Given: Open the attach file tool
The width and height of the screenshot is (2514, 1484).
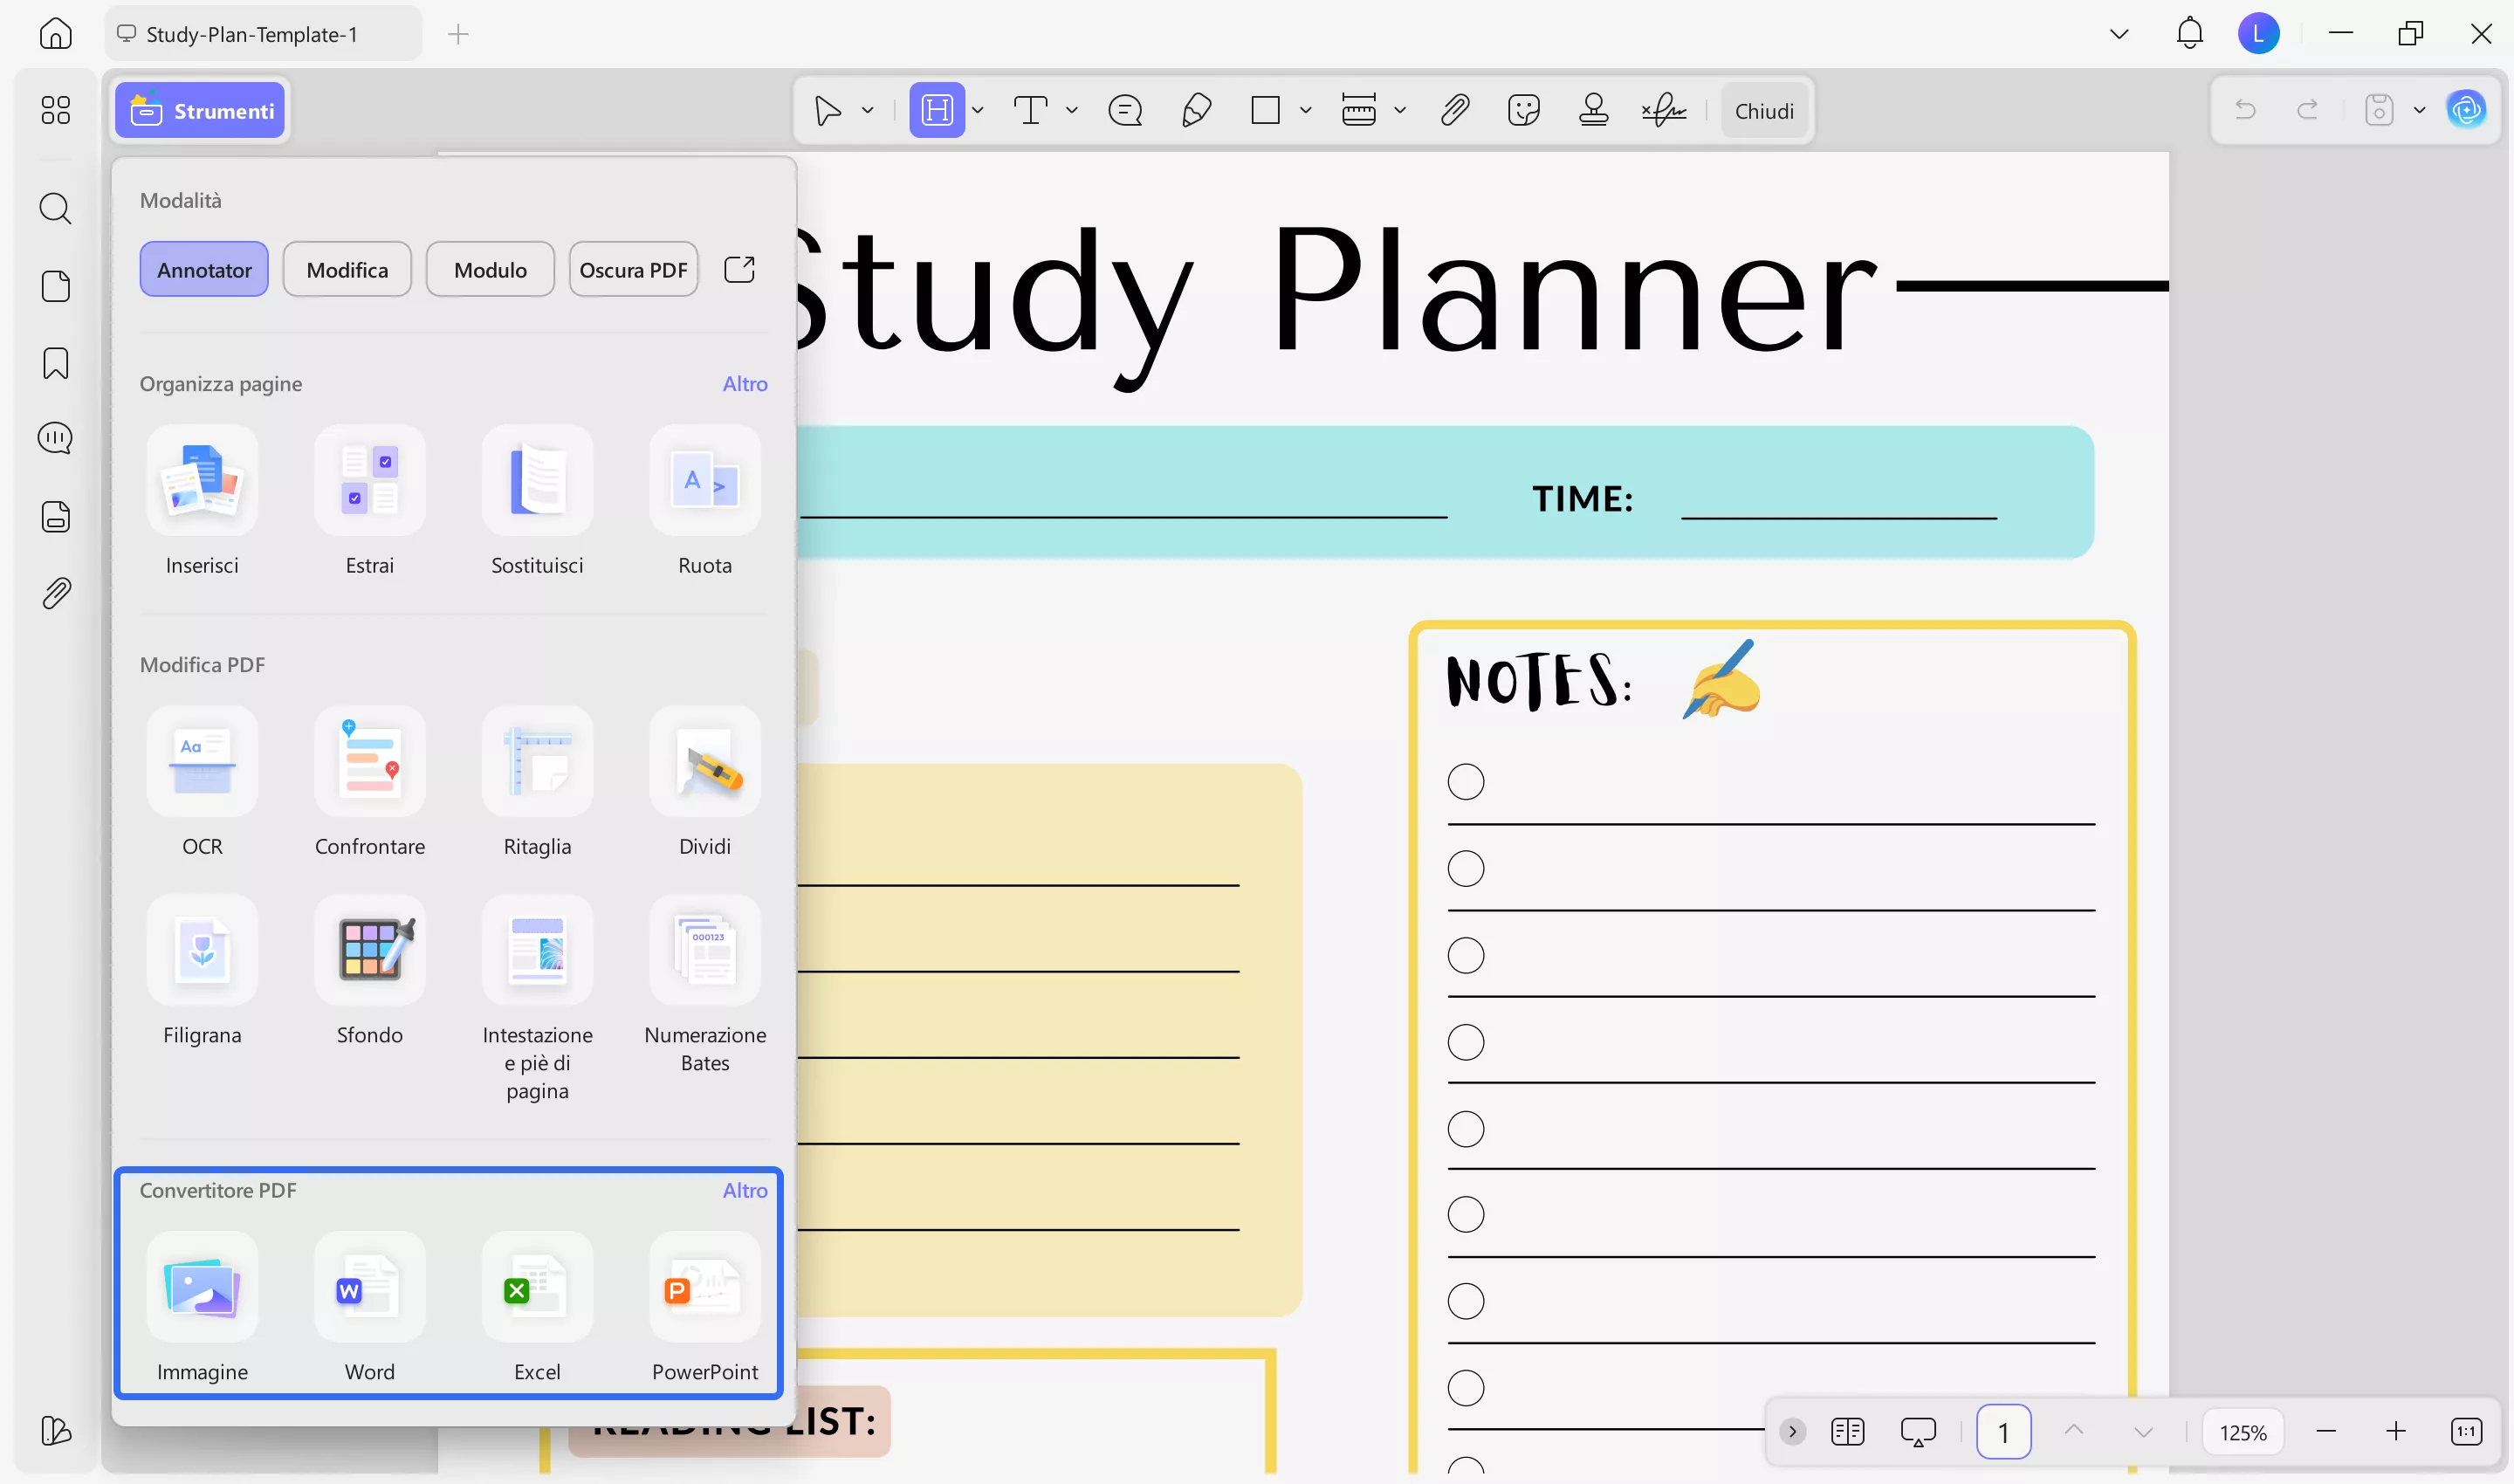Looking at the screenshot, I should pyautogui.click(x=1454, y=110).
